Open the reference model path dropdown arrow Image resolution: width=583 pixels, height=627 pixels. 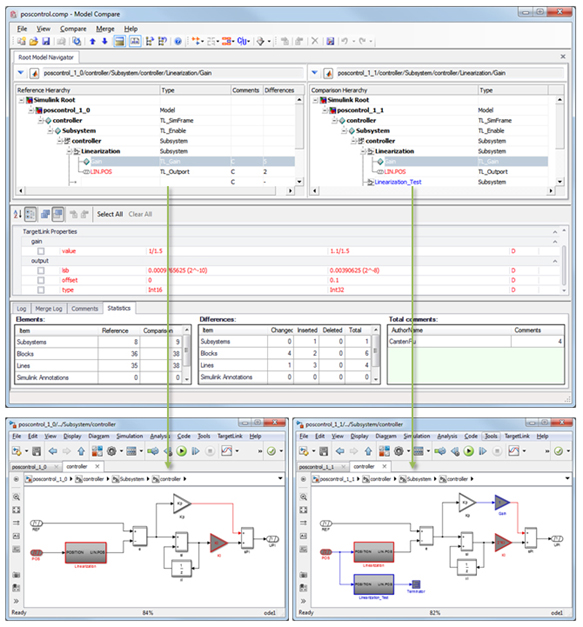point(21,73)
